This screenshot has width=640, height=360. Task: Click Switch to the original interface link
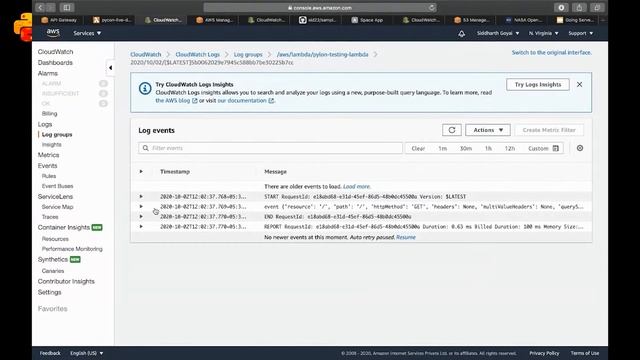(x=551, y=52)
